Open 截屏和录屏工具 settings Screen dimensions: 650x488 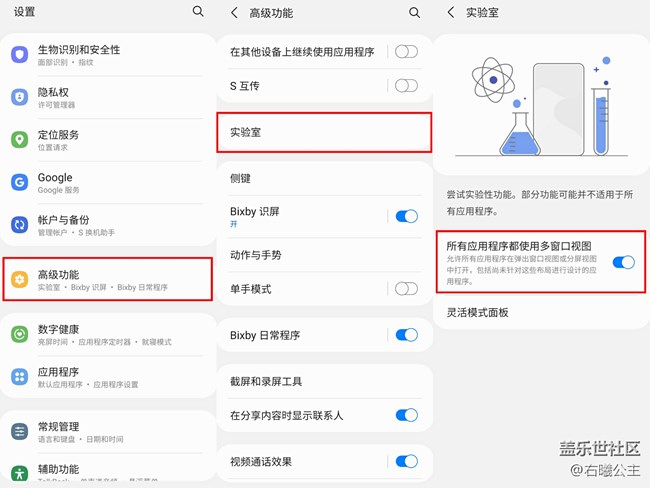pyautogui.click(x=324, y=381)
